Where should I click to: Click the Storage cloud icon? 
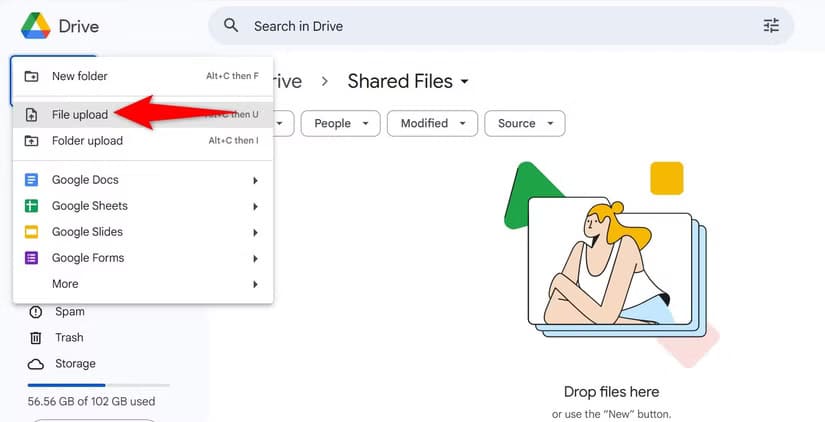(x=36, y=364)
